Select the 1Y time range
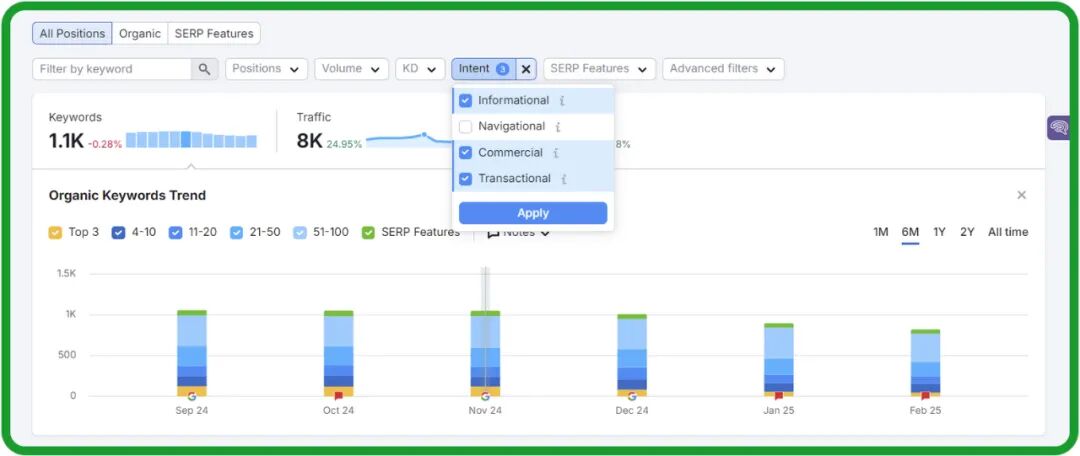Viewport: 1080px width, 456px height. (x=939, y=232)
